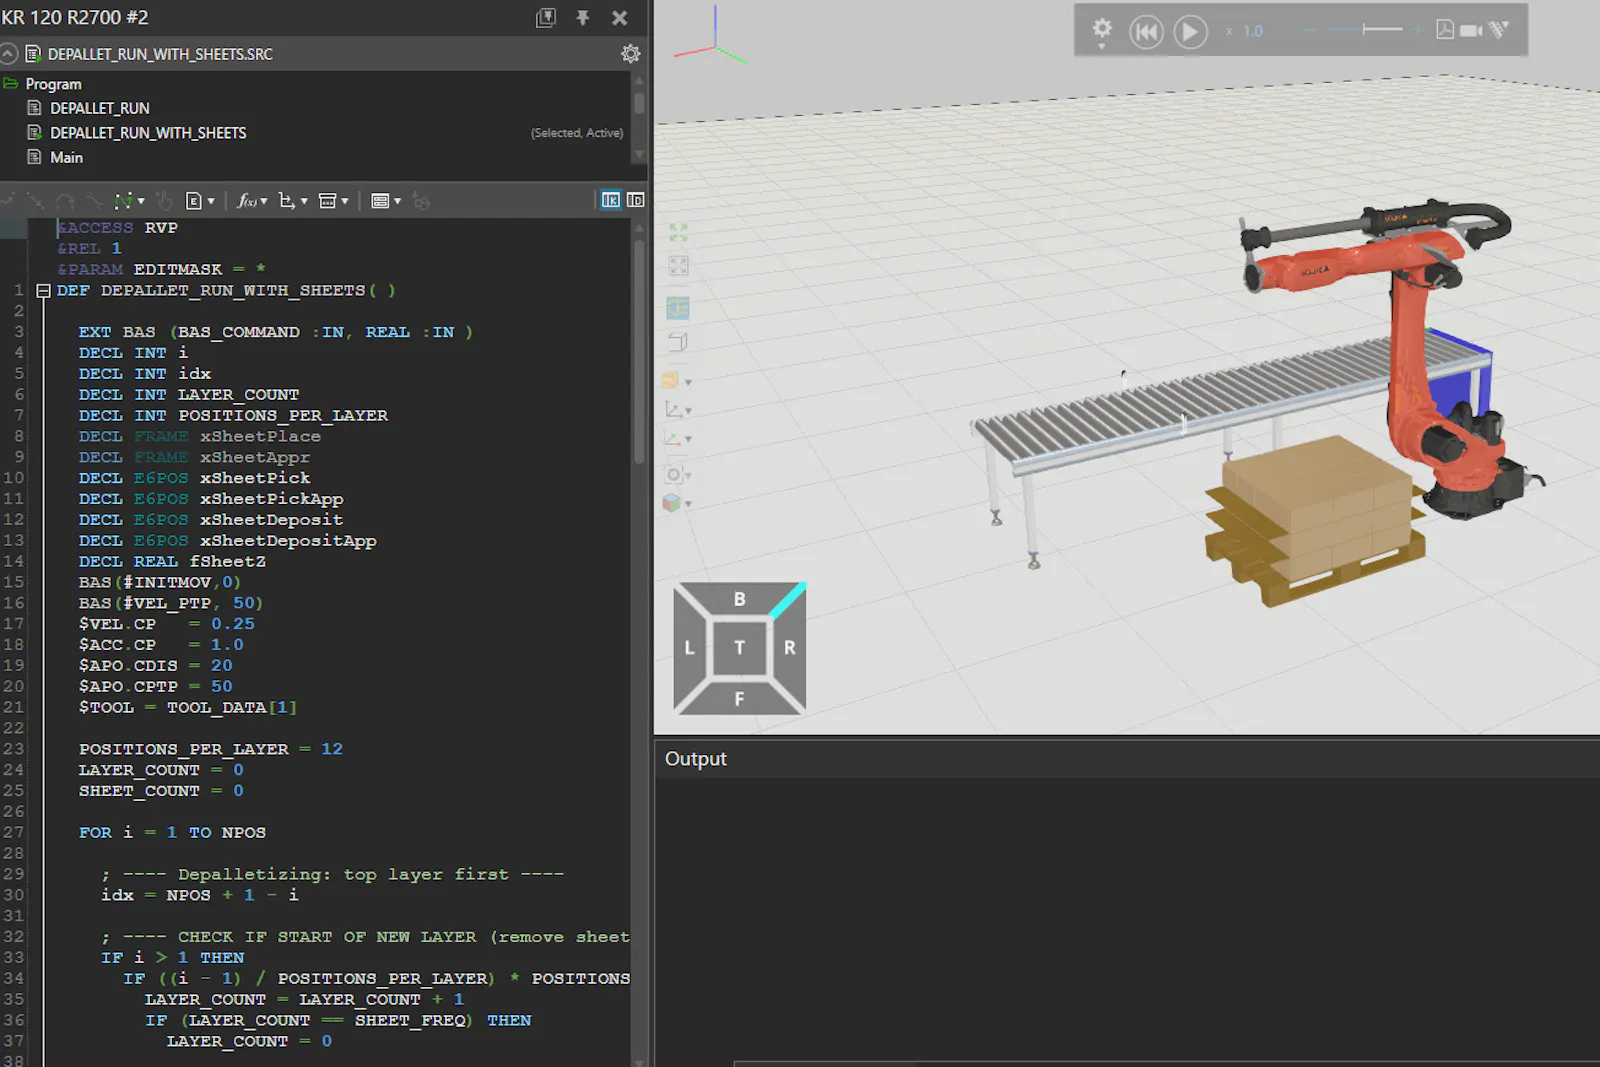The width and height of the screenshot is (1600, 1067).
Task: Select Main routine in Program tree
Action: tap(66, 158)
